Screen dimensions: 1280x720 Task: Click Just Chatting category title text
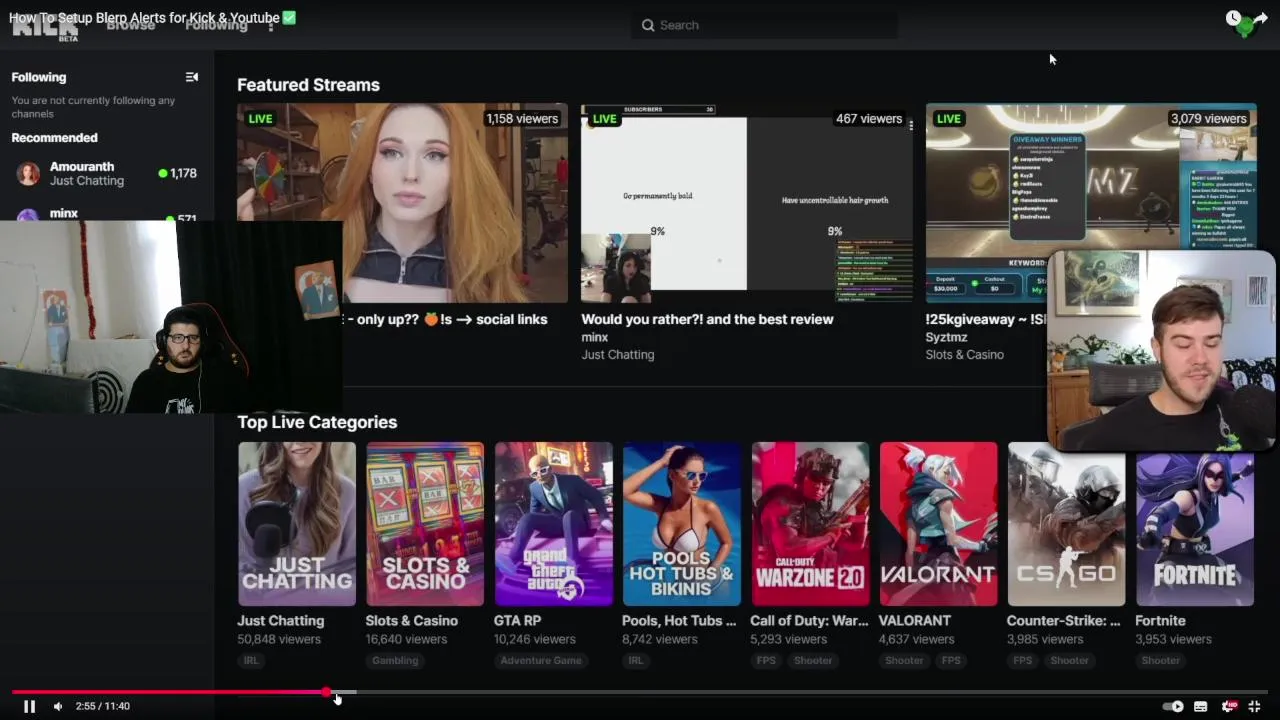(x=281, y=620)
